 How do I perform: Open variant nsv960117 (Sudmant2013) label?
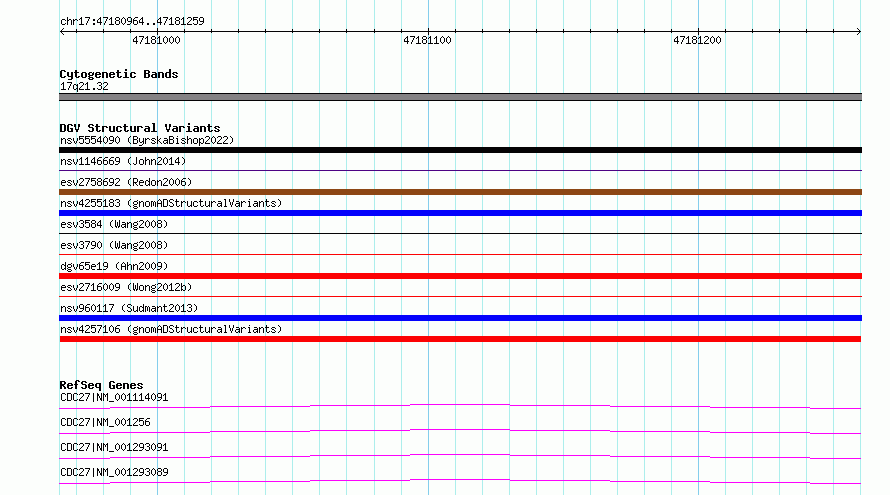click(129, 308)
